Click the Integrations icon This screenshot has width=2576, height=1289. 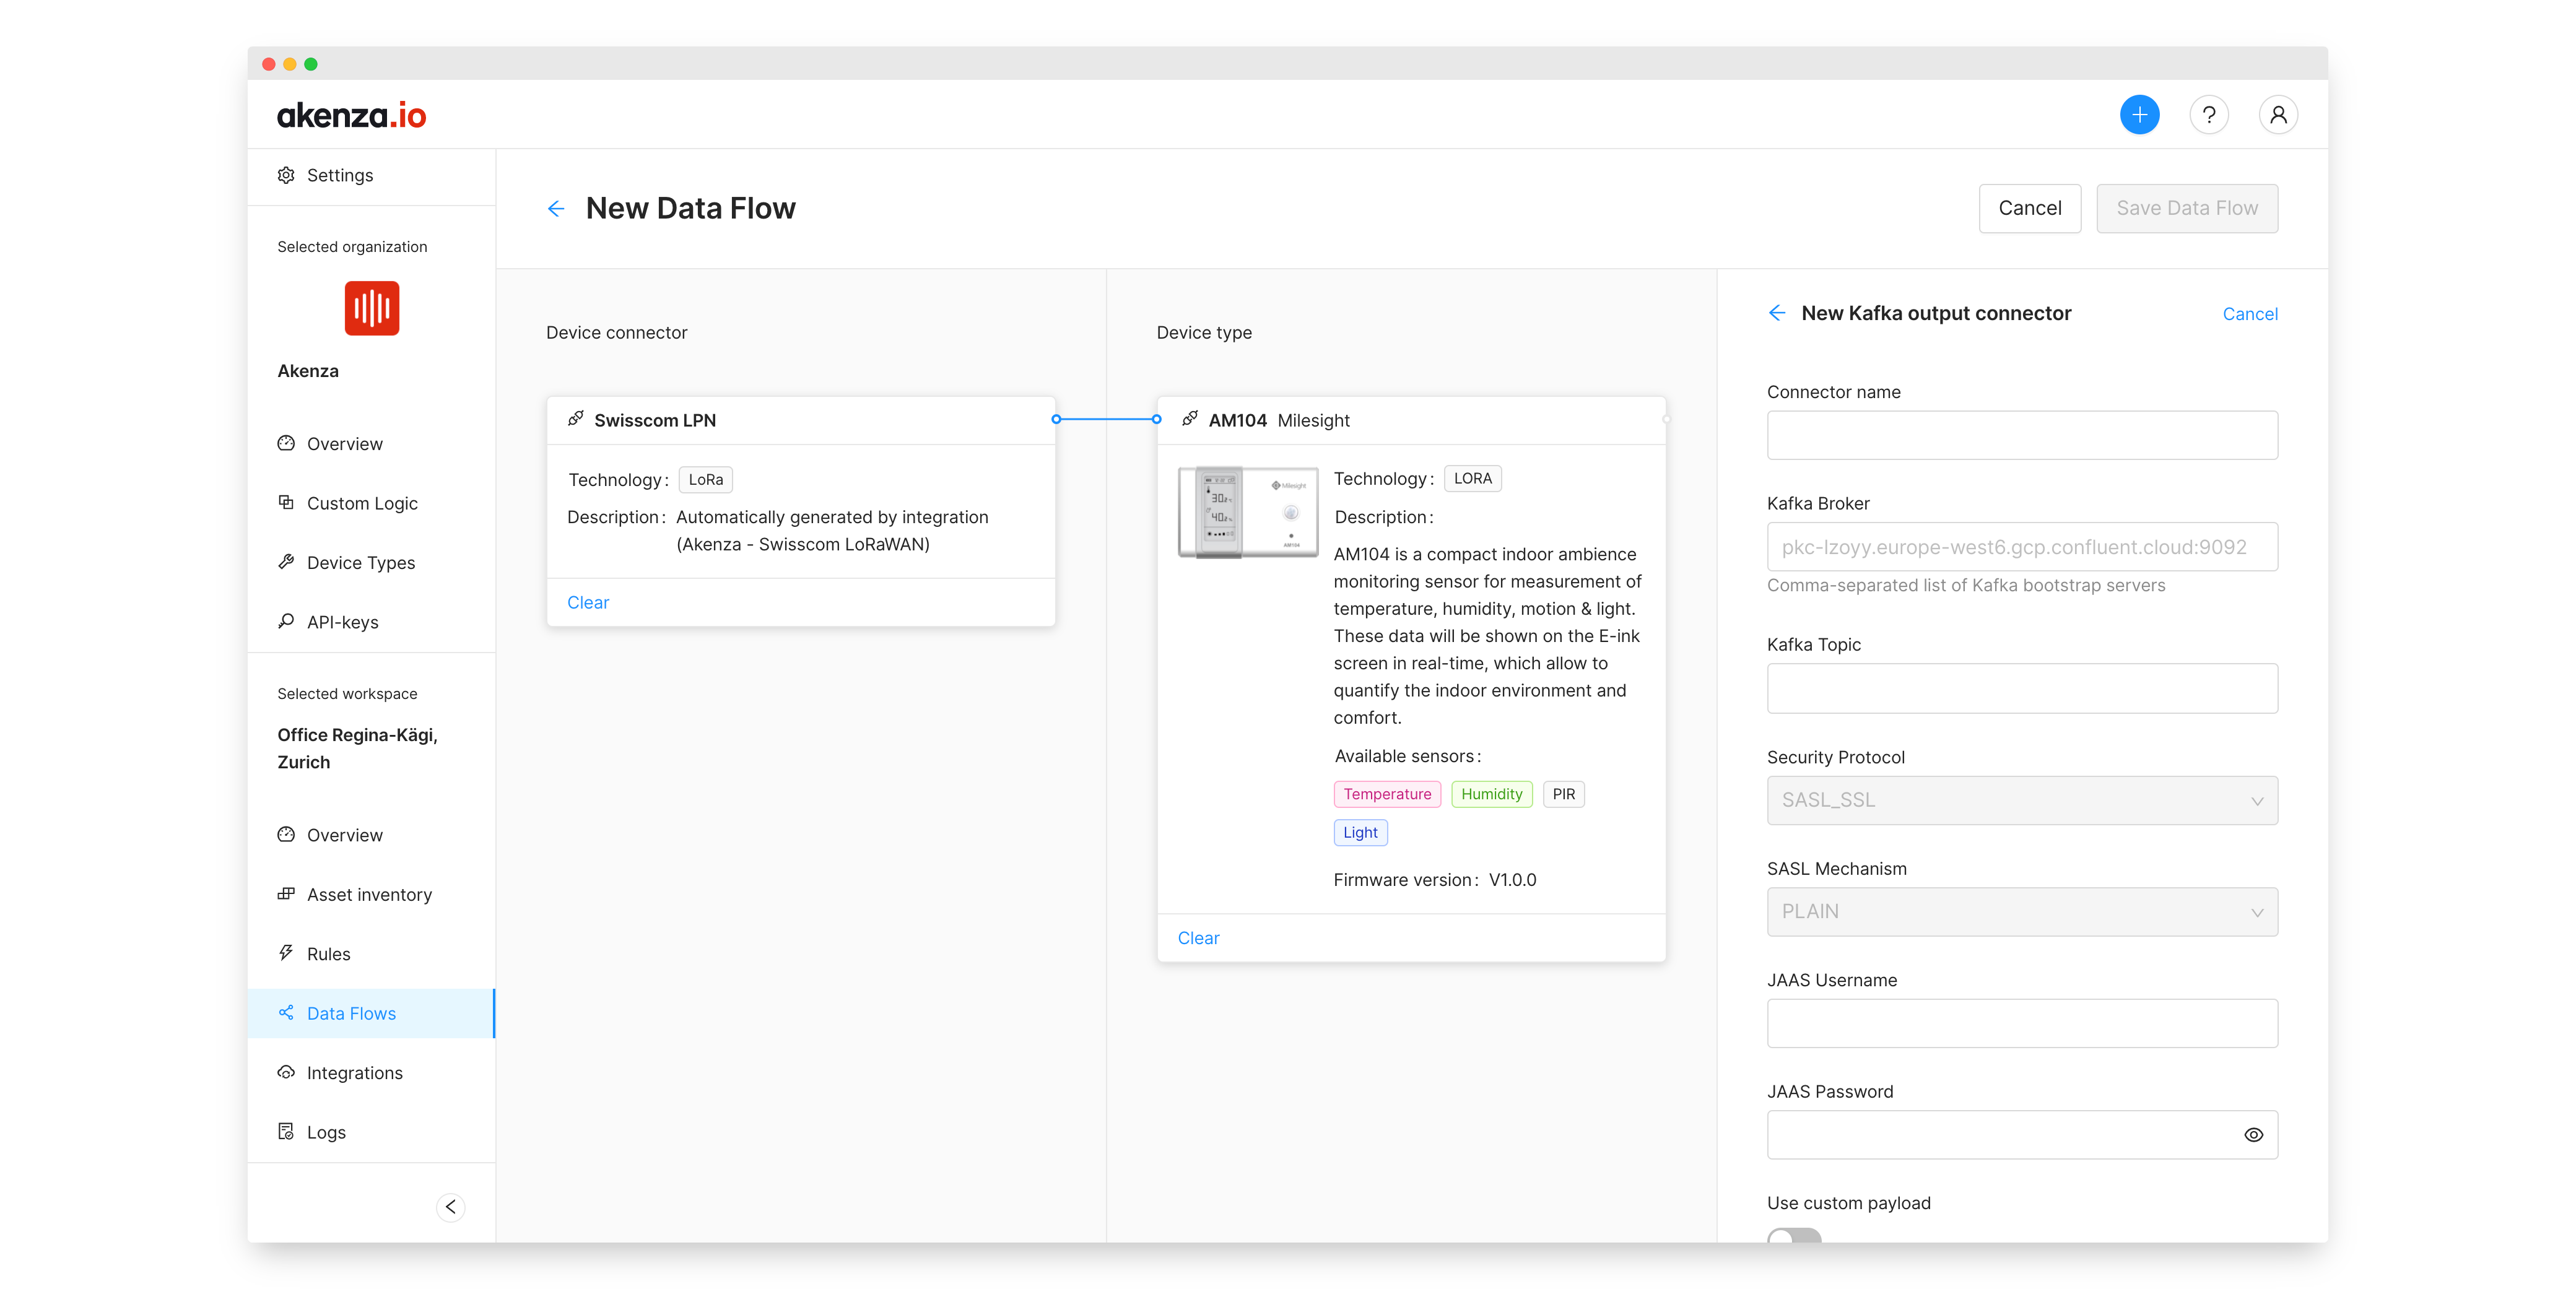[286, 1072]
